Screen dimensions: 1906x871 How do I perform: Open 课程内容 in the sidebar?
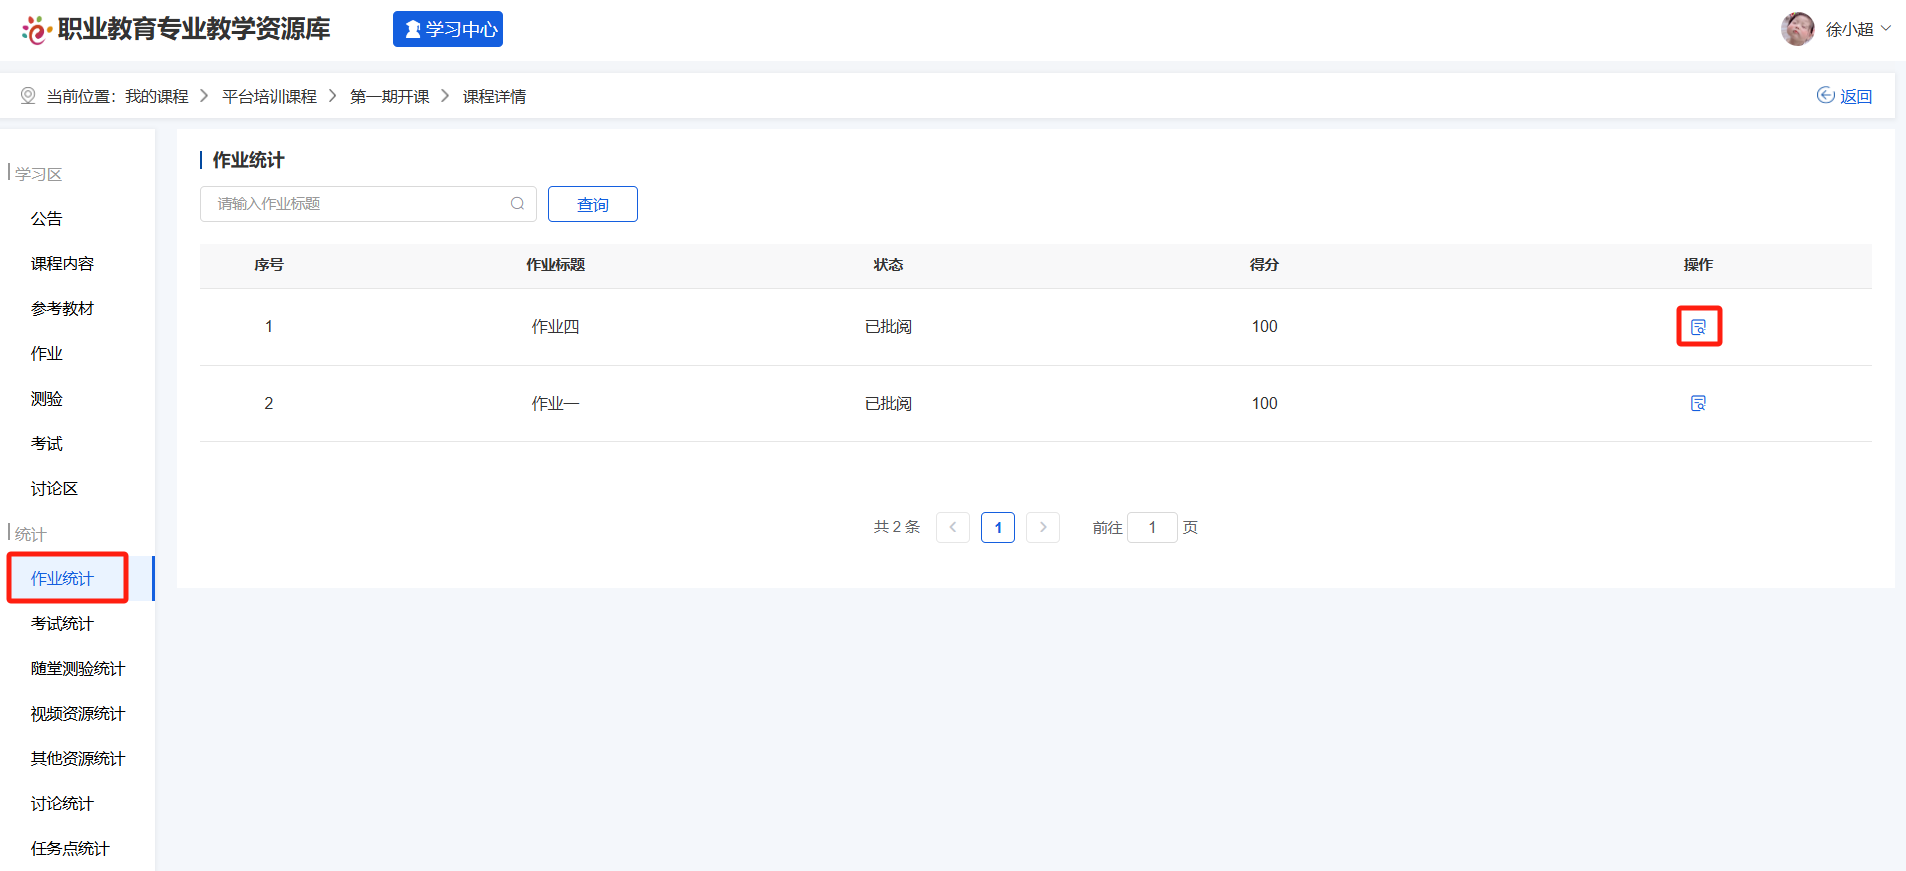62,264
